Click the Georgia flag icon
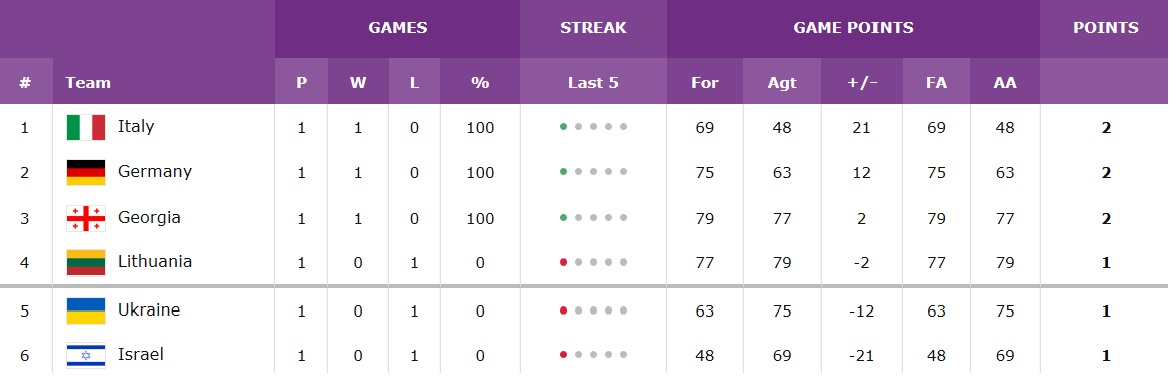 pyautogui.click(x=86, y=218)
